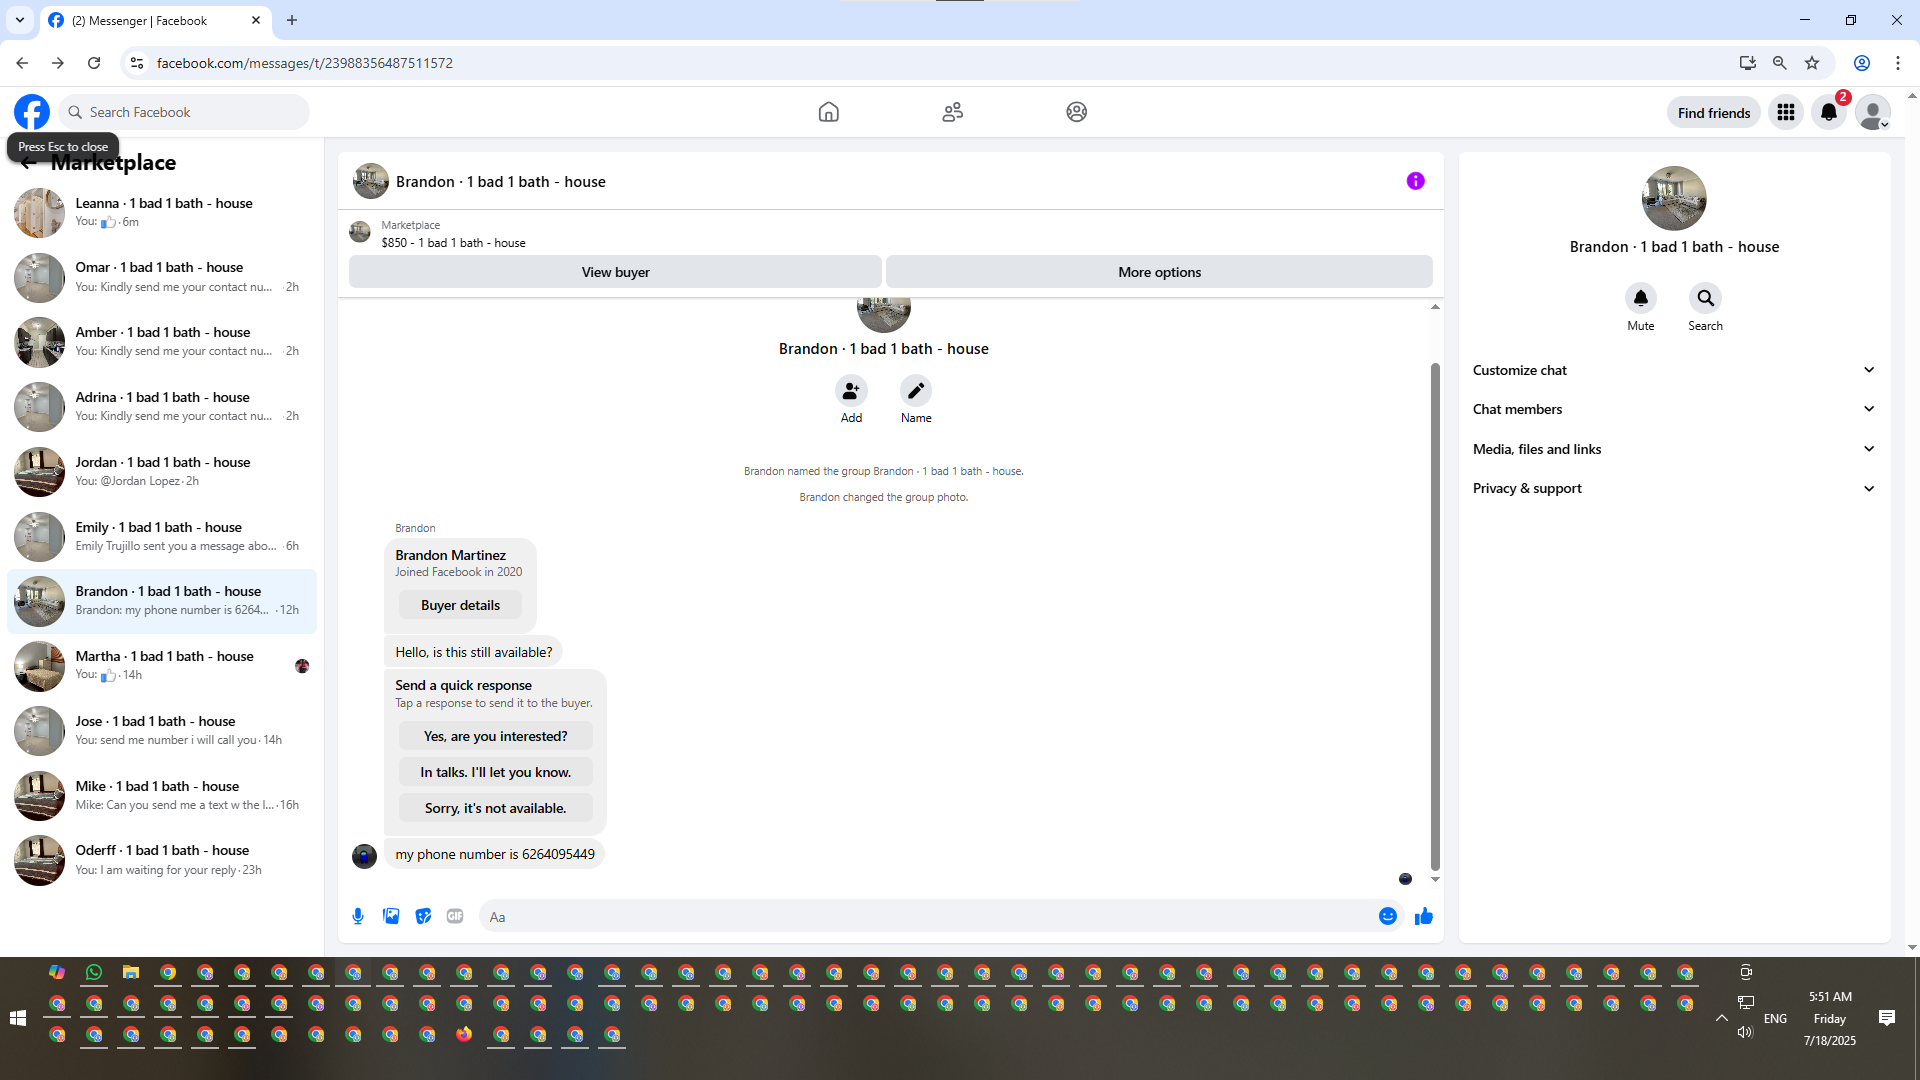Expand Customize chat section
Viewport: 1920px width, 1080px height.
tap(1674, 370)
